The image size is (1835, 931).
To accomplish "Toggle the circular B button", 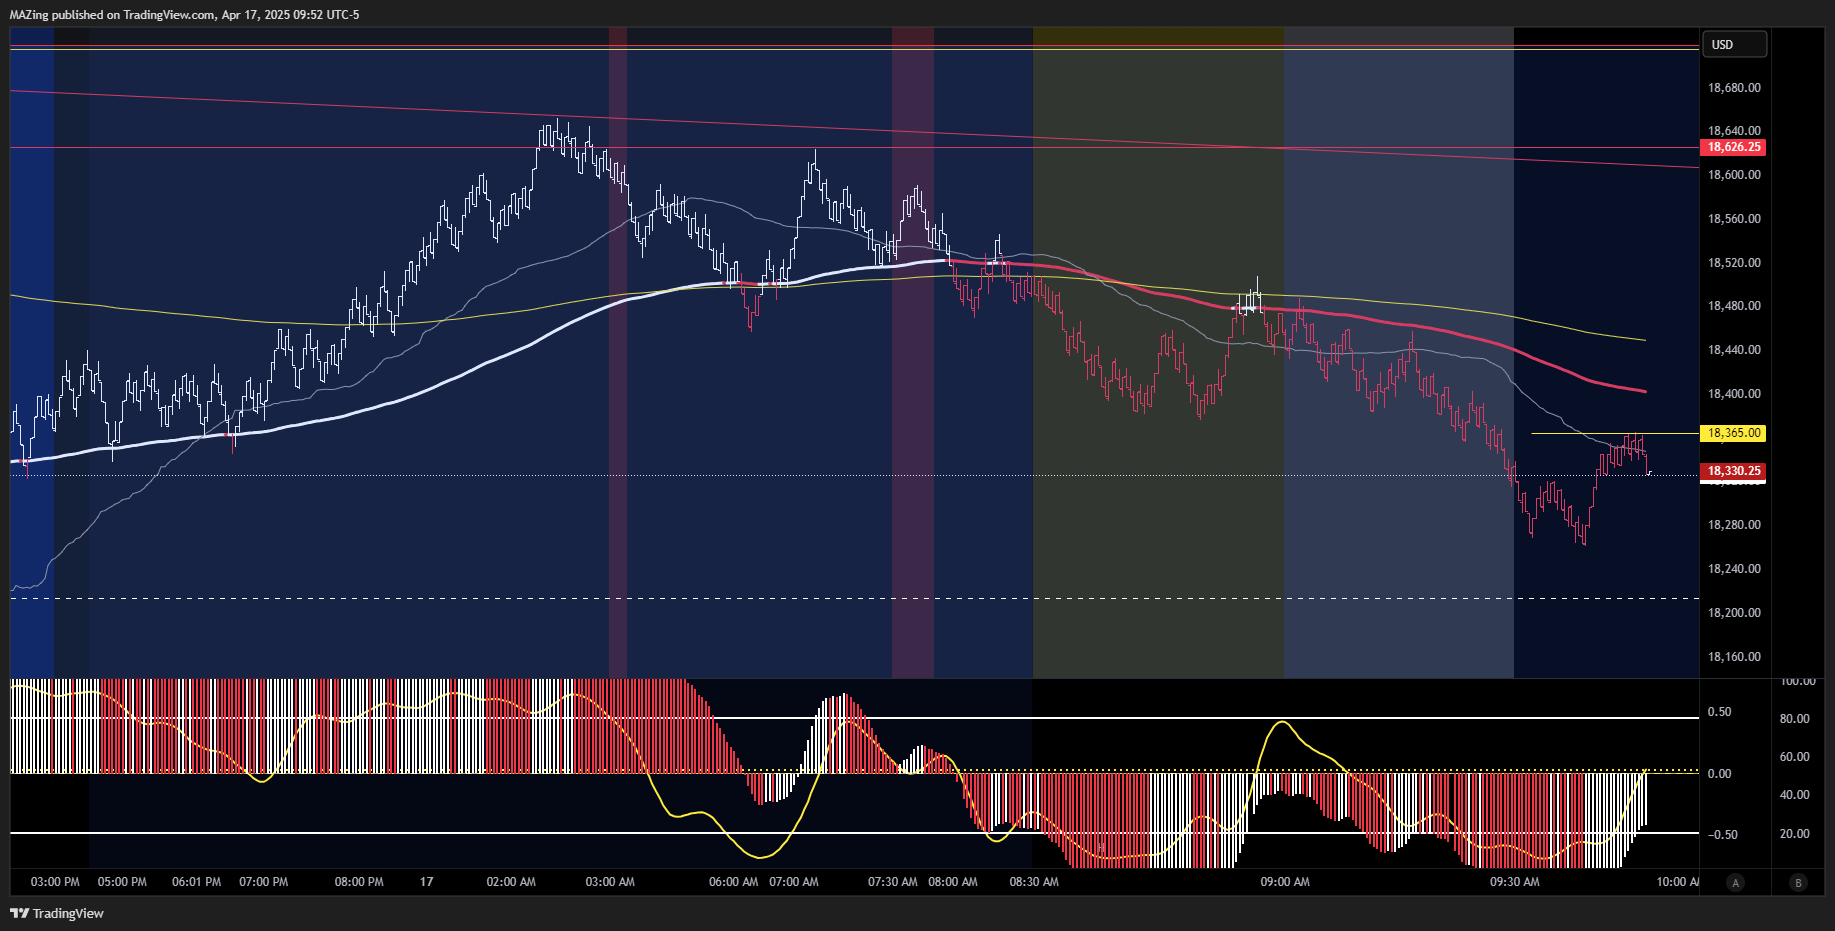I will pyautogui.click(x=1799, y=882).
